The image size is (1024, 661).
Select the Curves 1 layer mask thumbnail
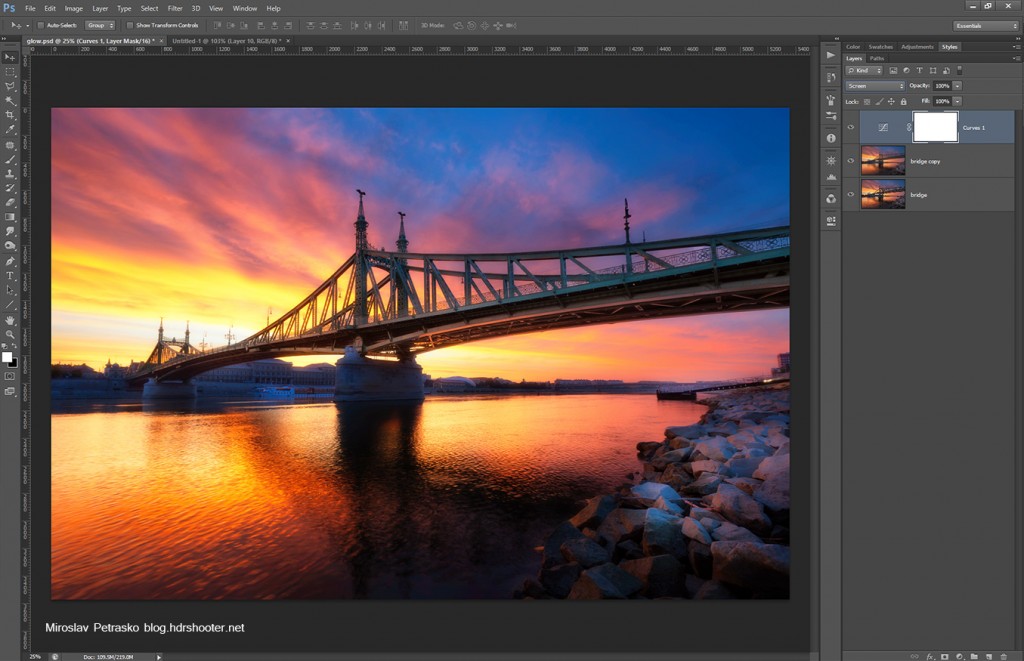tap(935, 127)
